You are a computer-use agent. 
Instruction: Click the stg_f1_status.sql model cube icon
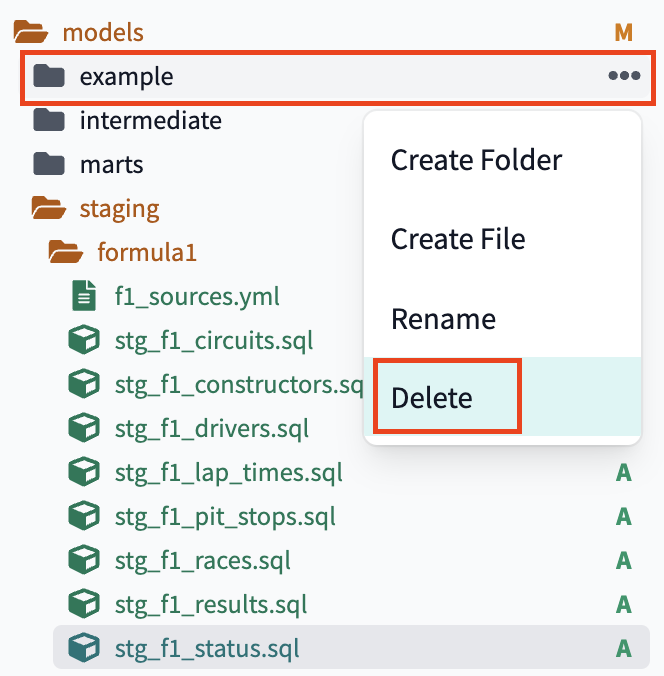click(83, 649)
